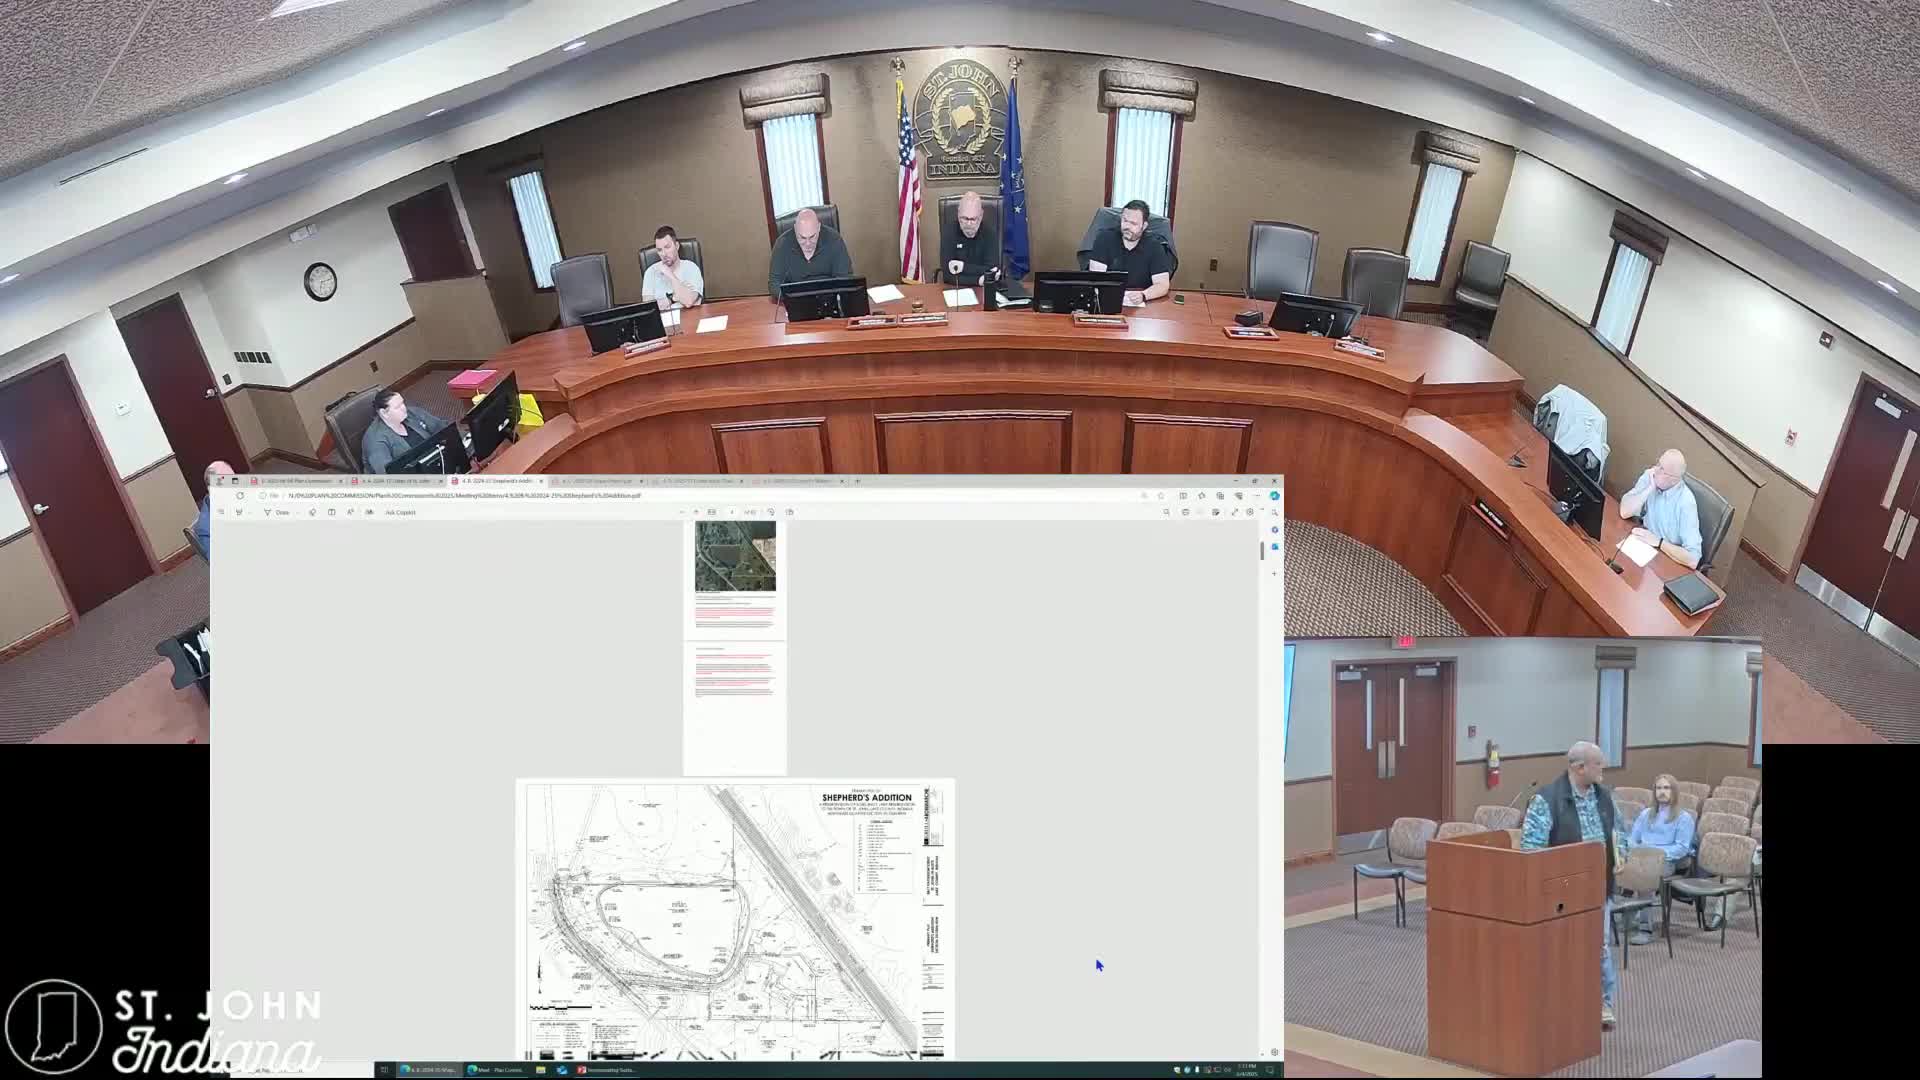Toggle PDF contents sidebar panel

point(221,512)
